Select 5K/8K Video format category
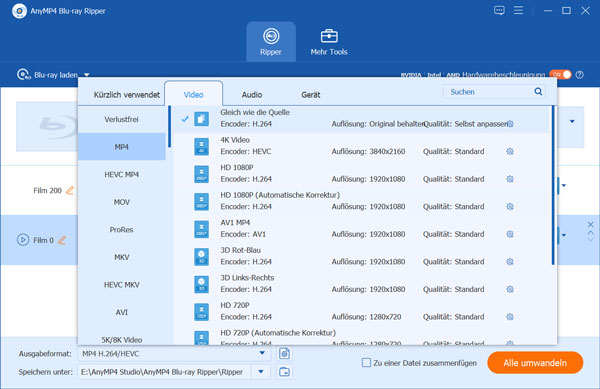 [121, 339]
